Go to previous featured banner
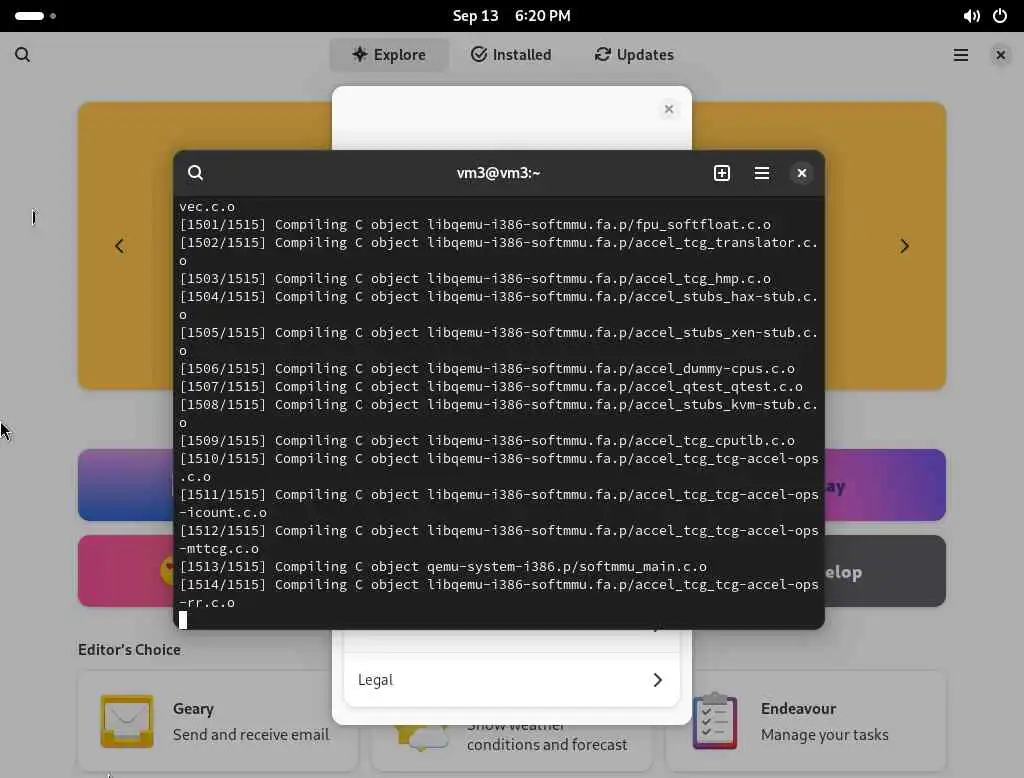This screenshot has width=1024, height=778. [120, 246]
